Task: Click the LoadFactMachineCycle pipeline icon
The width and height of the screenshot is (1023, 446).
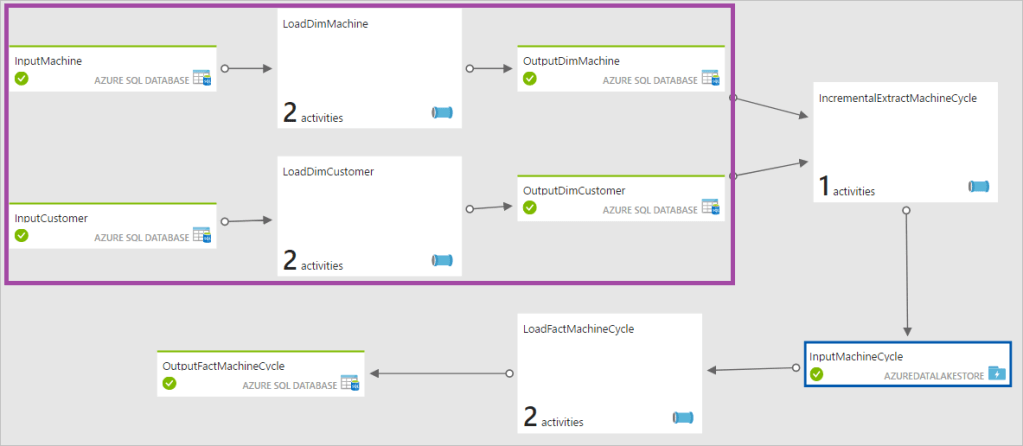Action: pos(683,417)
